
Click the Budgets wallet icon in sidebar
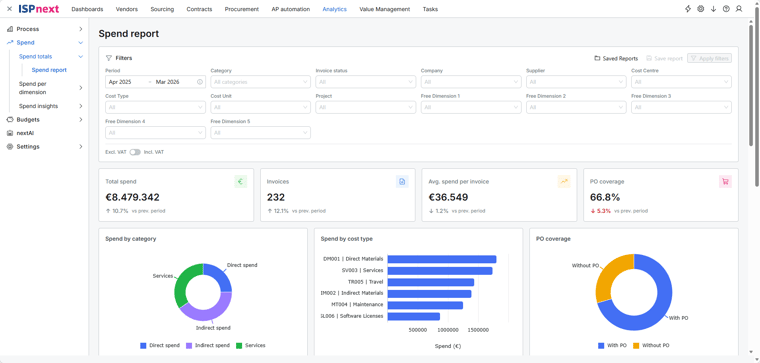[10, 120]
